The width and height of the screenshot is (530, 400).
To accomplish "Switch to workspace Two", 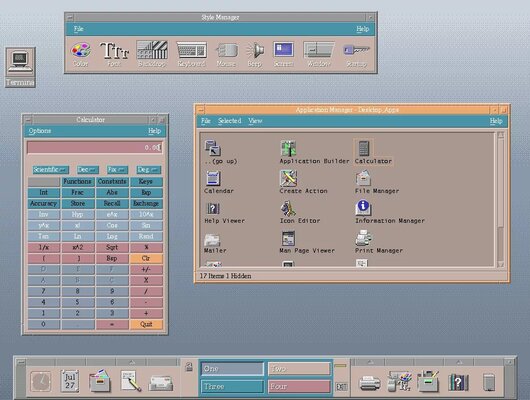I will (299, 369).
